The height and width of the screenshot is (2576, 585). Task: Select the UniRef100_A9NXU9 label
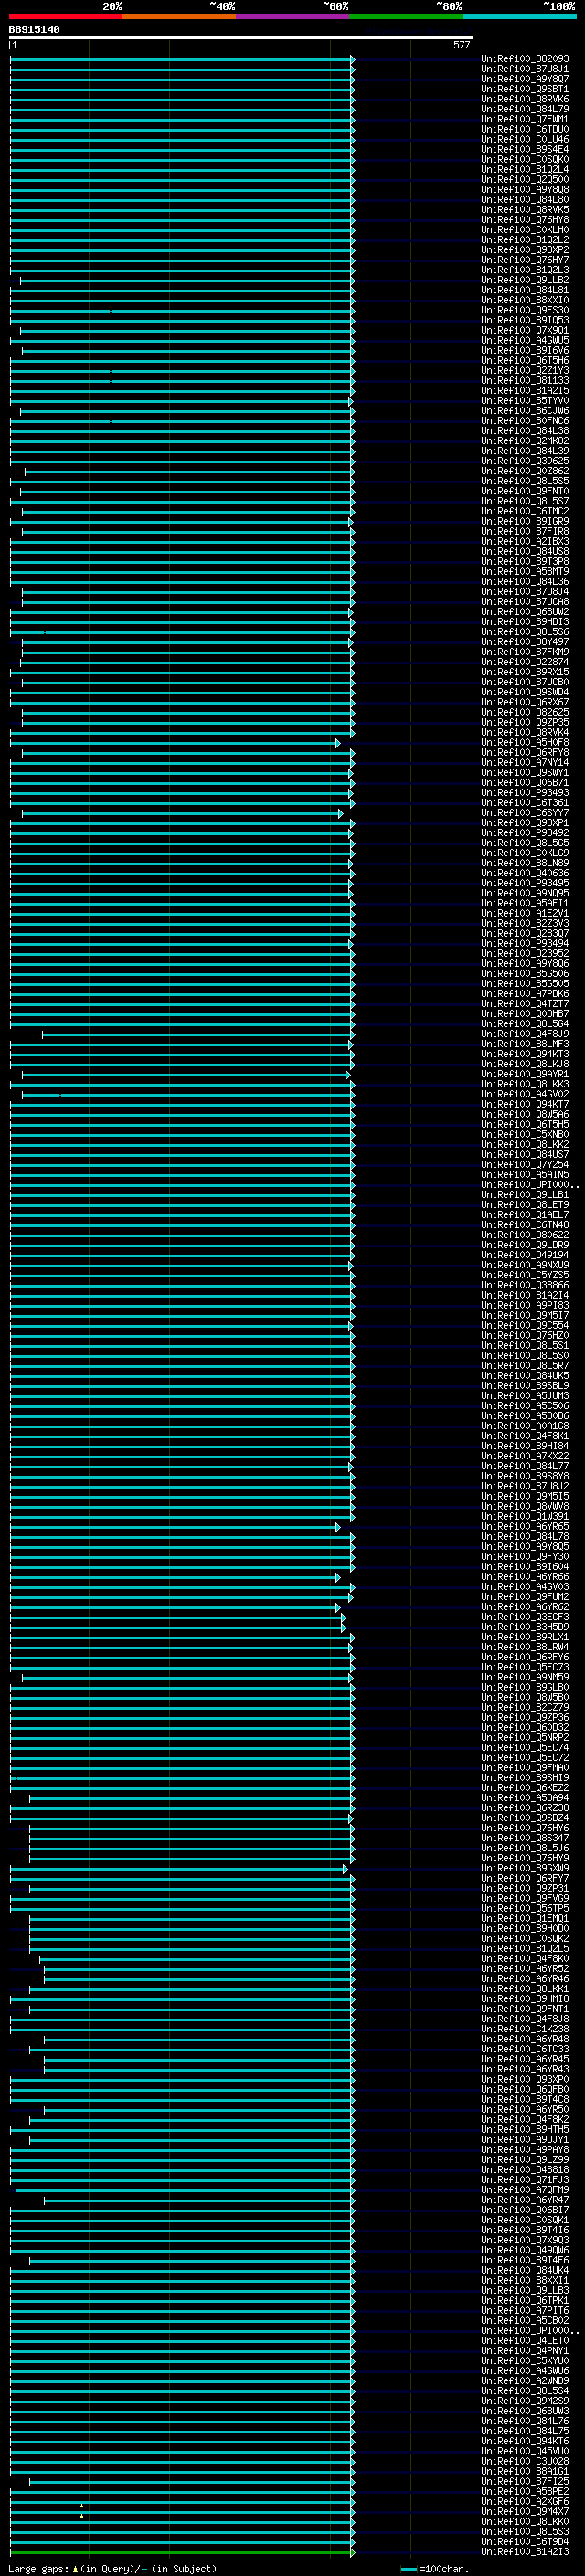[524, 1265]
